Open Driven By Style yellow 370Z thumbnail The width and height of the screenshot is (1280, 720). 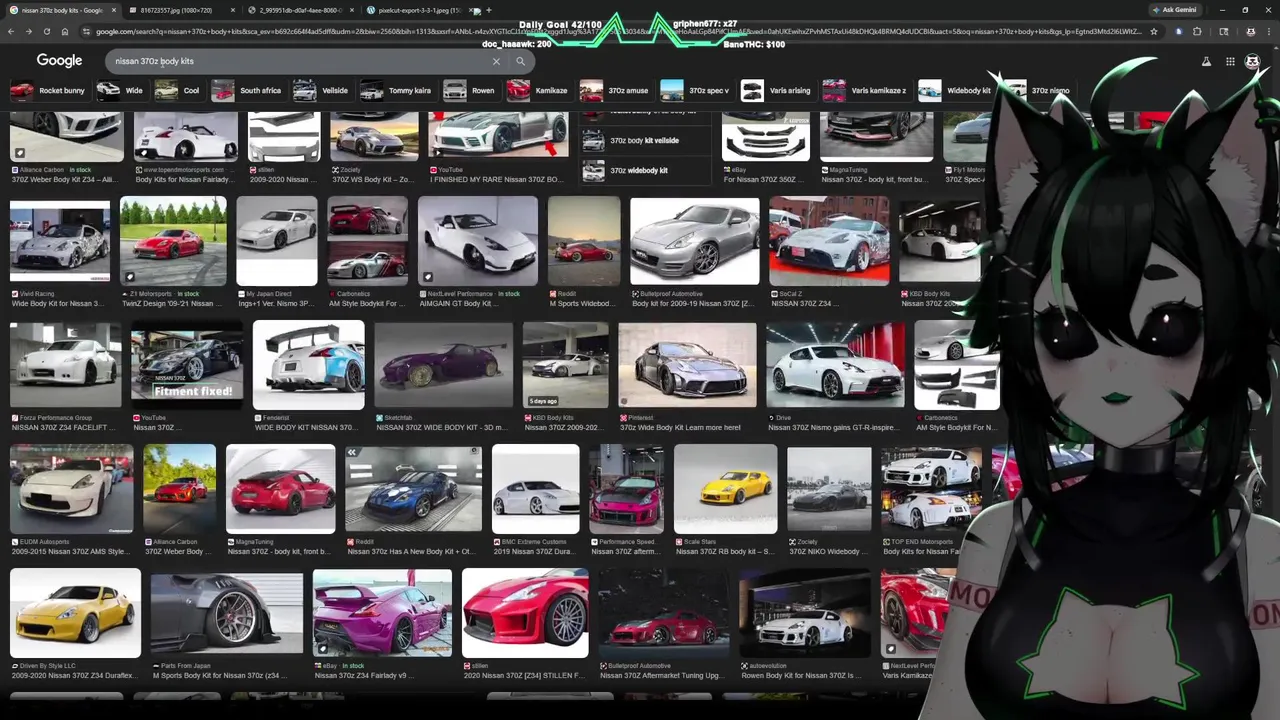click(x=75, y=614)
